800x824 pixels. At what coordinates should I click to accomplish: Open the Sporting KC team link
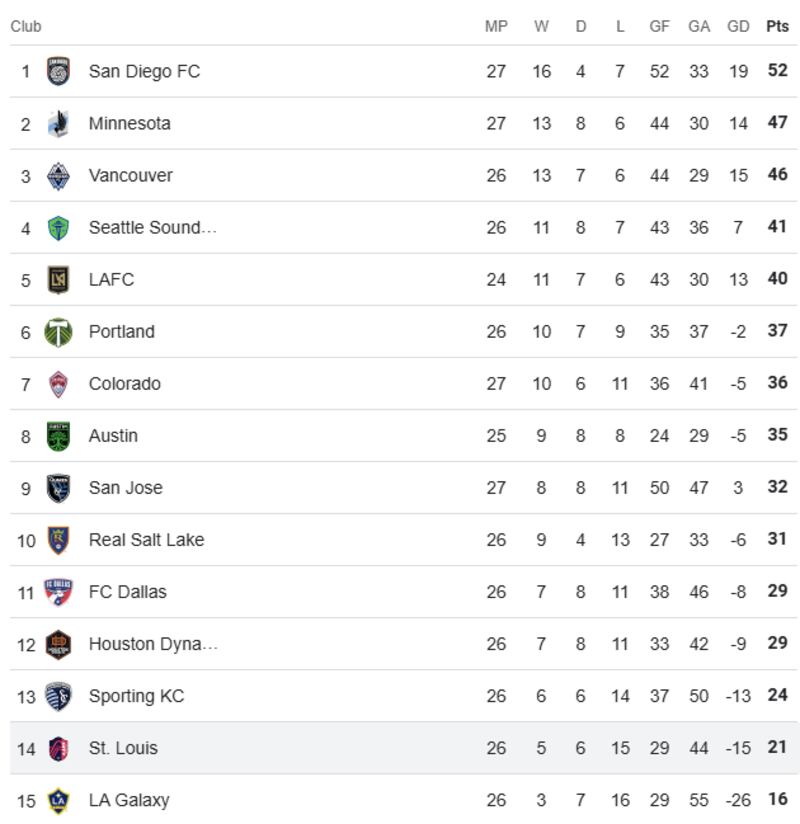point(136,696)
